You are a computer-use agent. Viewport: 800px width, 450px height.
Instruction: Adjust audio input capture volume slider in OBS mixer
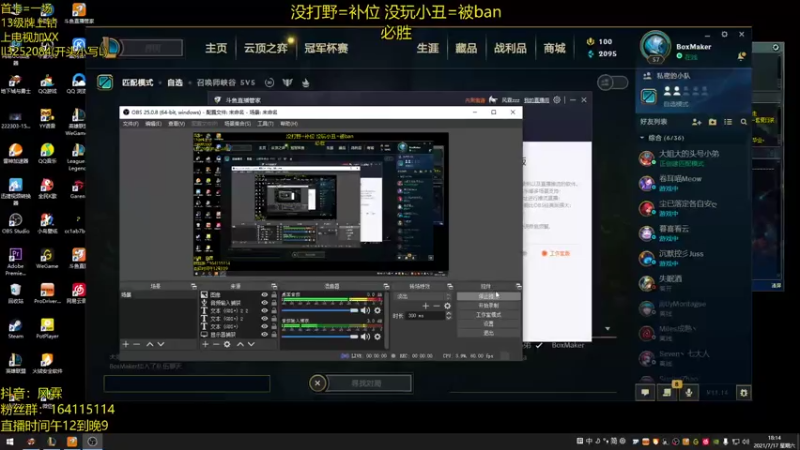point(320,337)
